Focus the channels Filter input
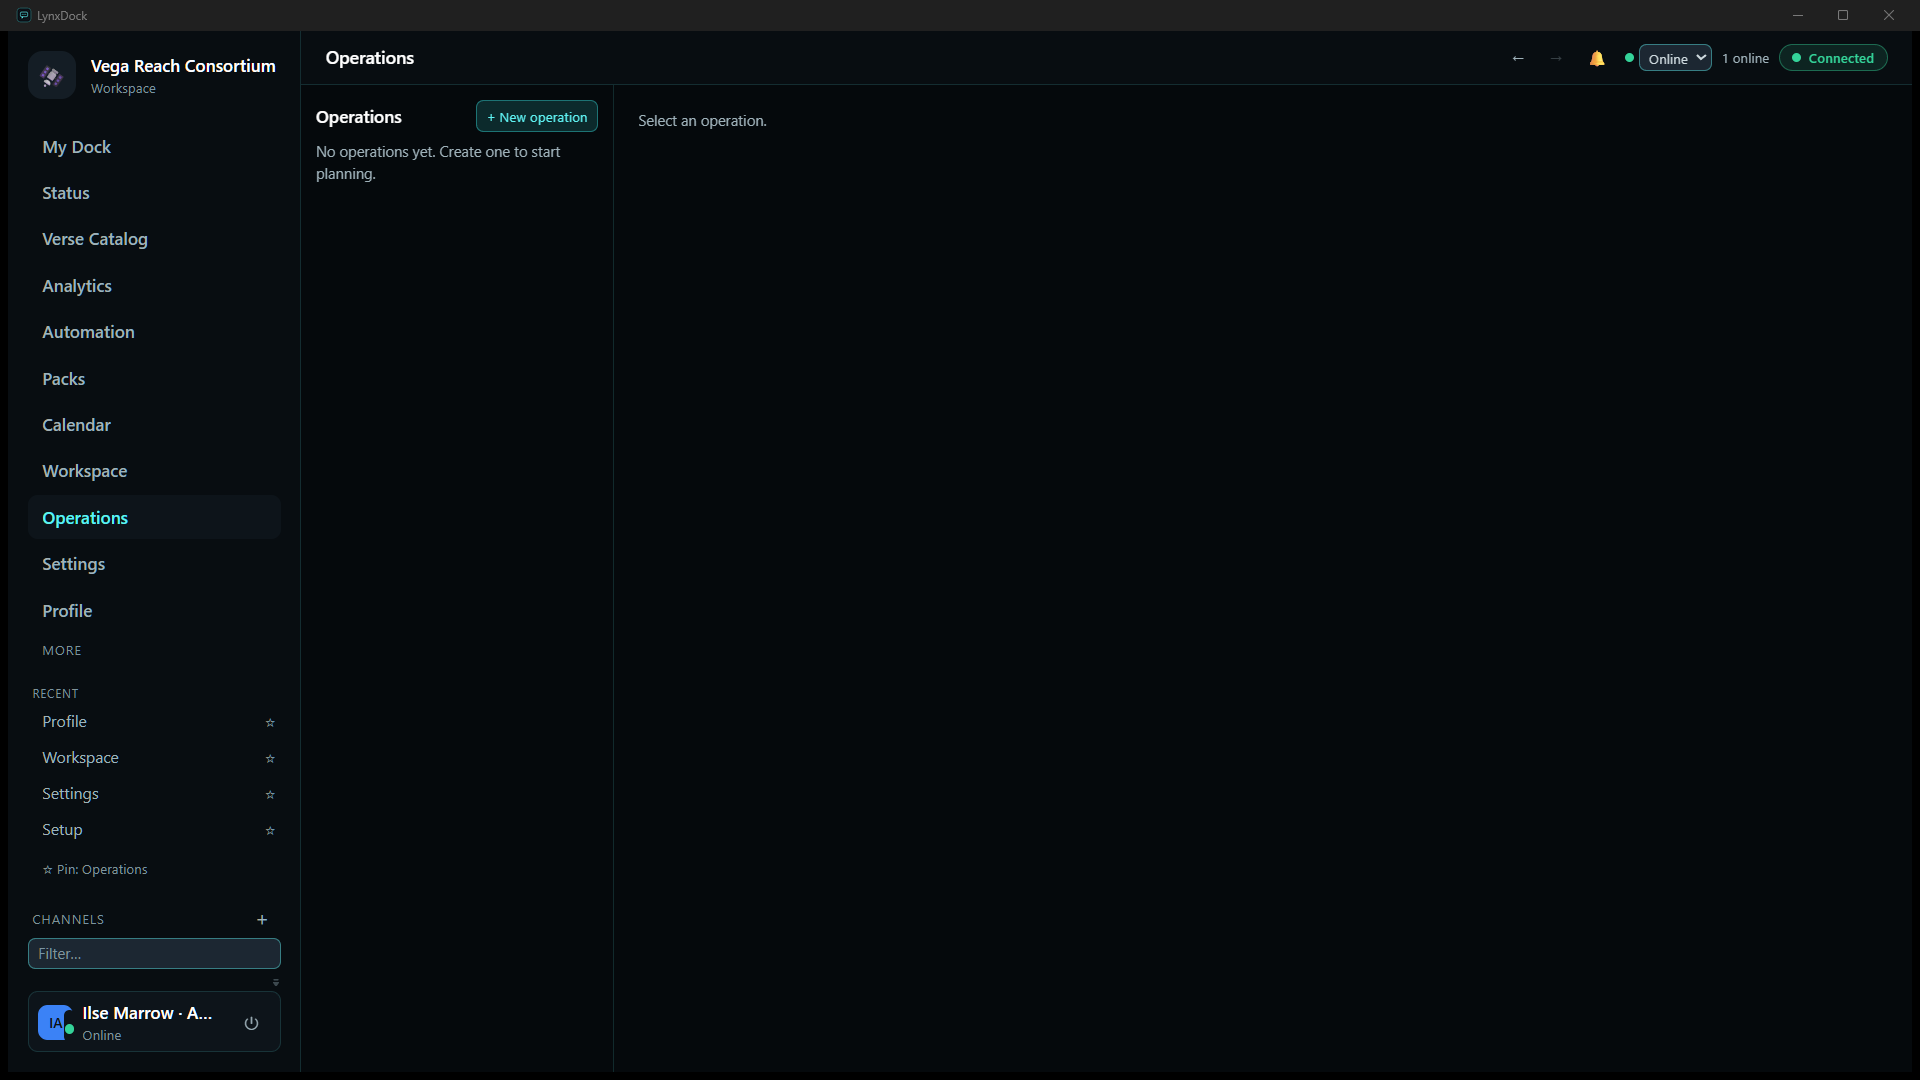The height and width of the screenshot is (1080, 1920). pos(154,954)
